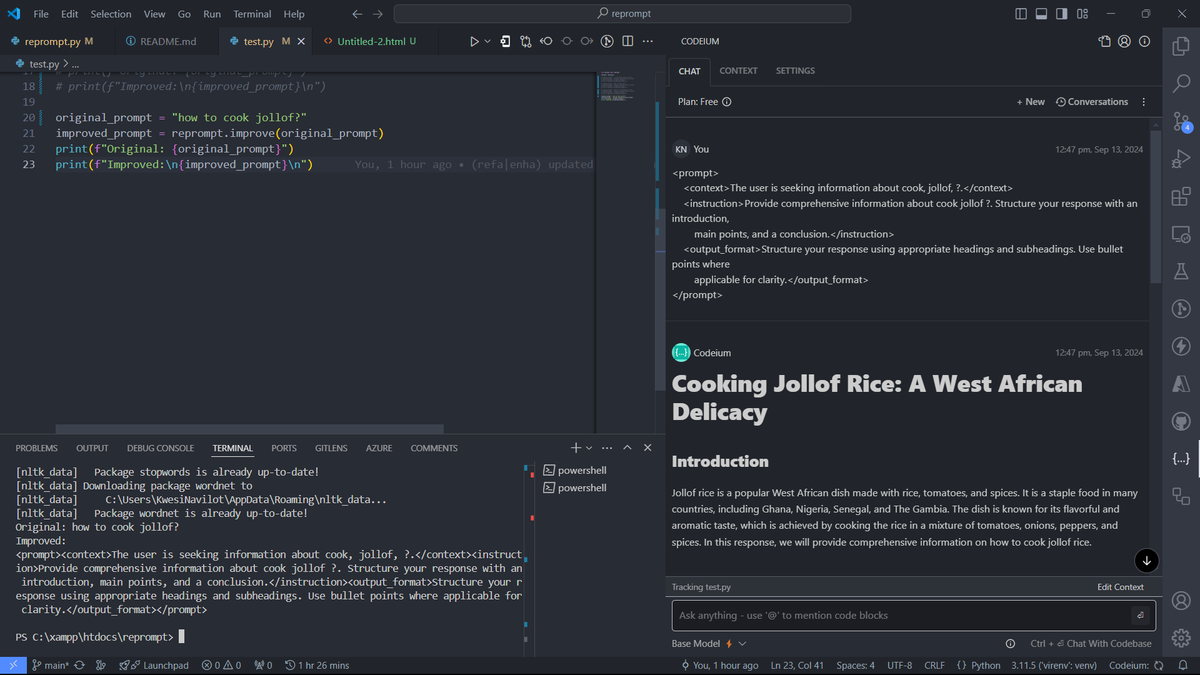
Task: Open Run dropdown arrow beside play icon
Action: click(487, 41)
